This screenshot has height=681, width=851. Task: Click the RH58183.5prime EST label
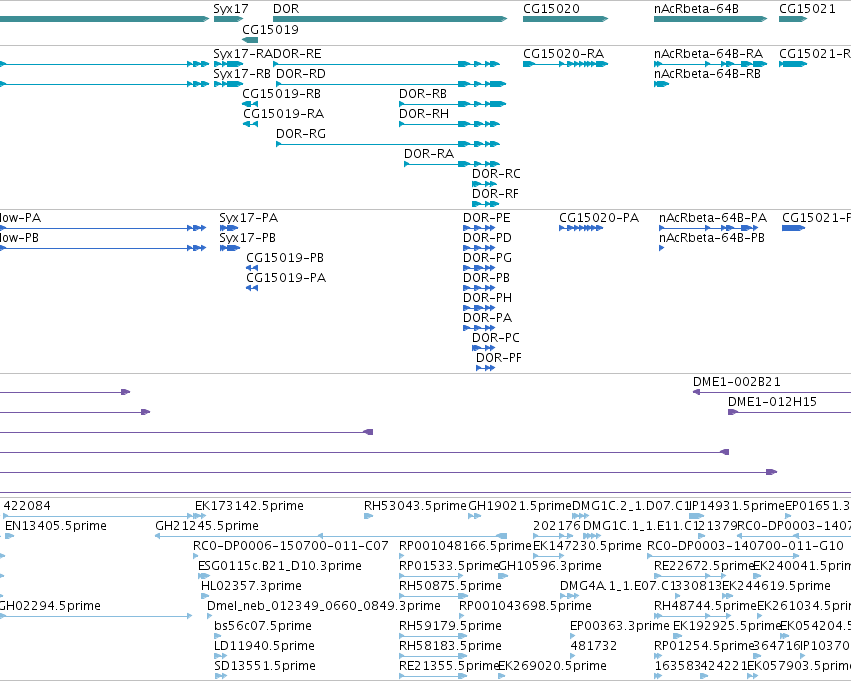tap(450, 646)
